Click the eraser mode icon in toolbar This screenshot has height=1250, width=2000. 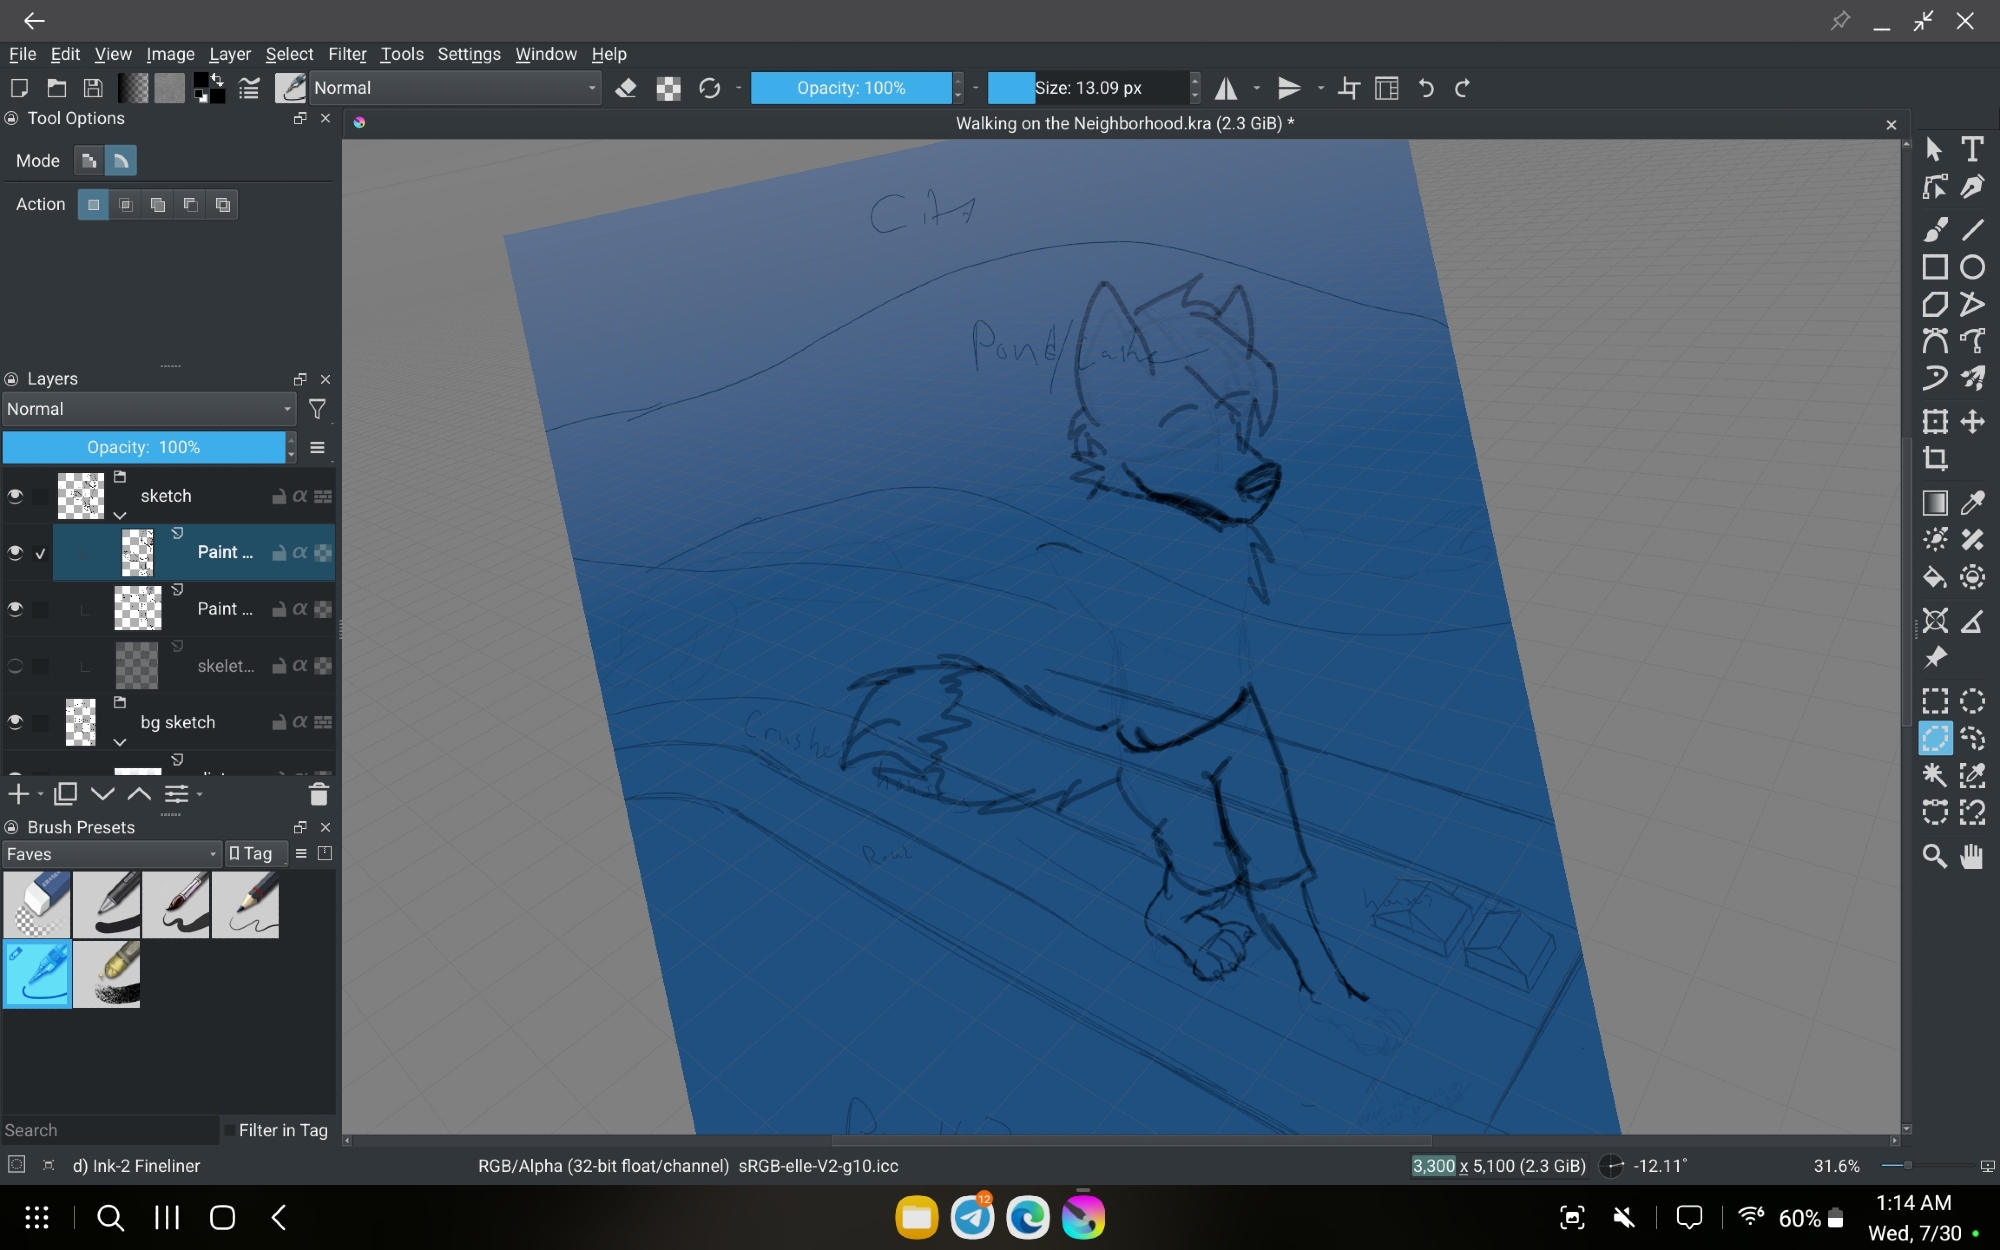[x=626, y=88]
